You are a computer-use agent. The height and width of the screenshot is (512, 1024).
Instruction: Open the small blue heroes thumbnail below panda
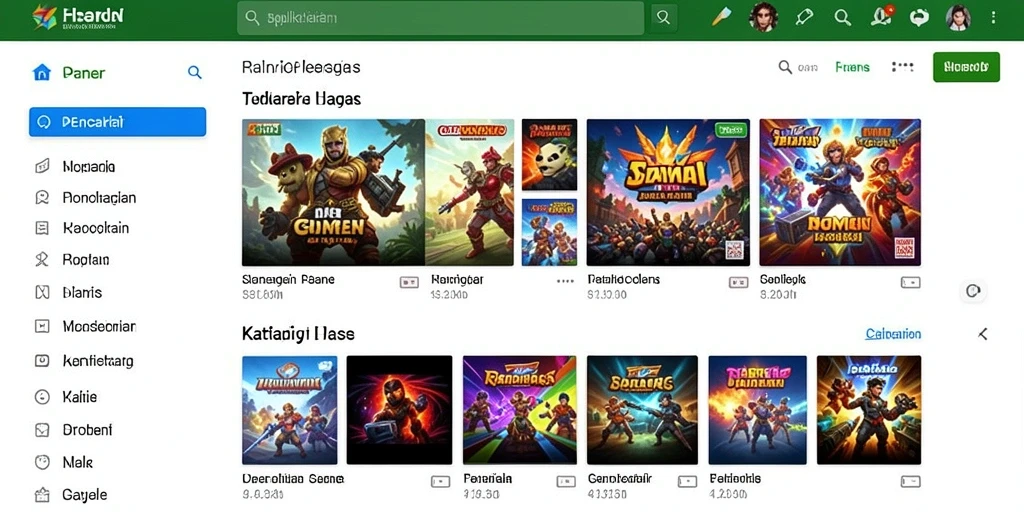[x=549, y=232]
